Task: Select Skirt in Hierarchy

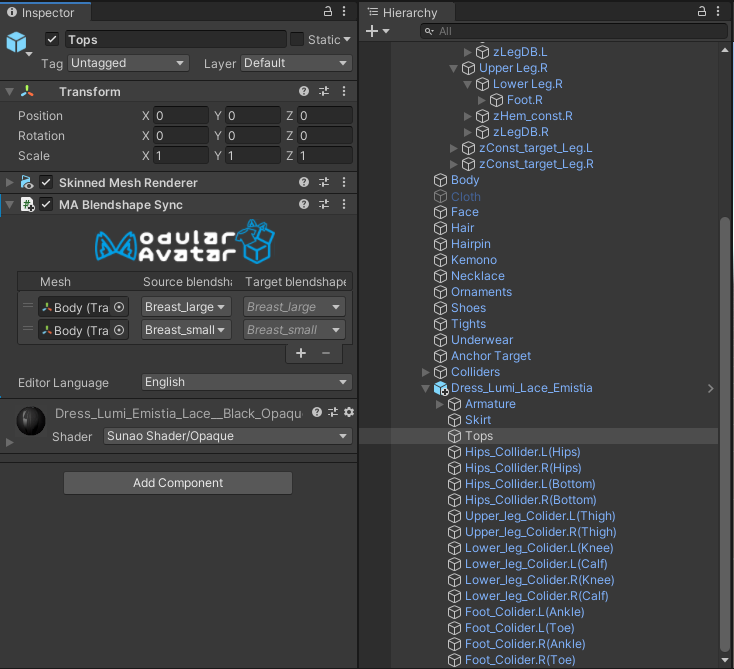Action: point(477,420)
